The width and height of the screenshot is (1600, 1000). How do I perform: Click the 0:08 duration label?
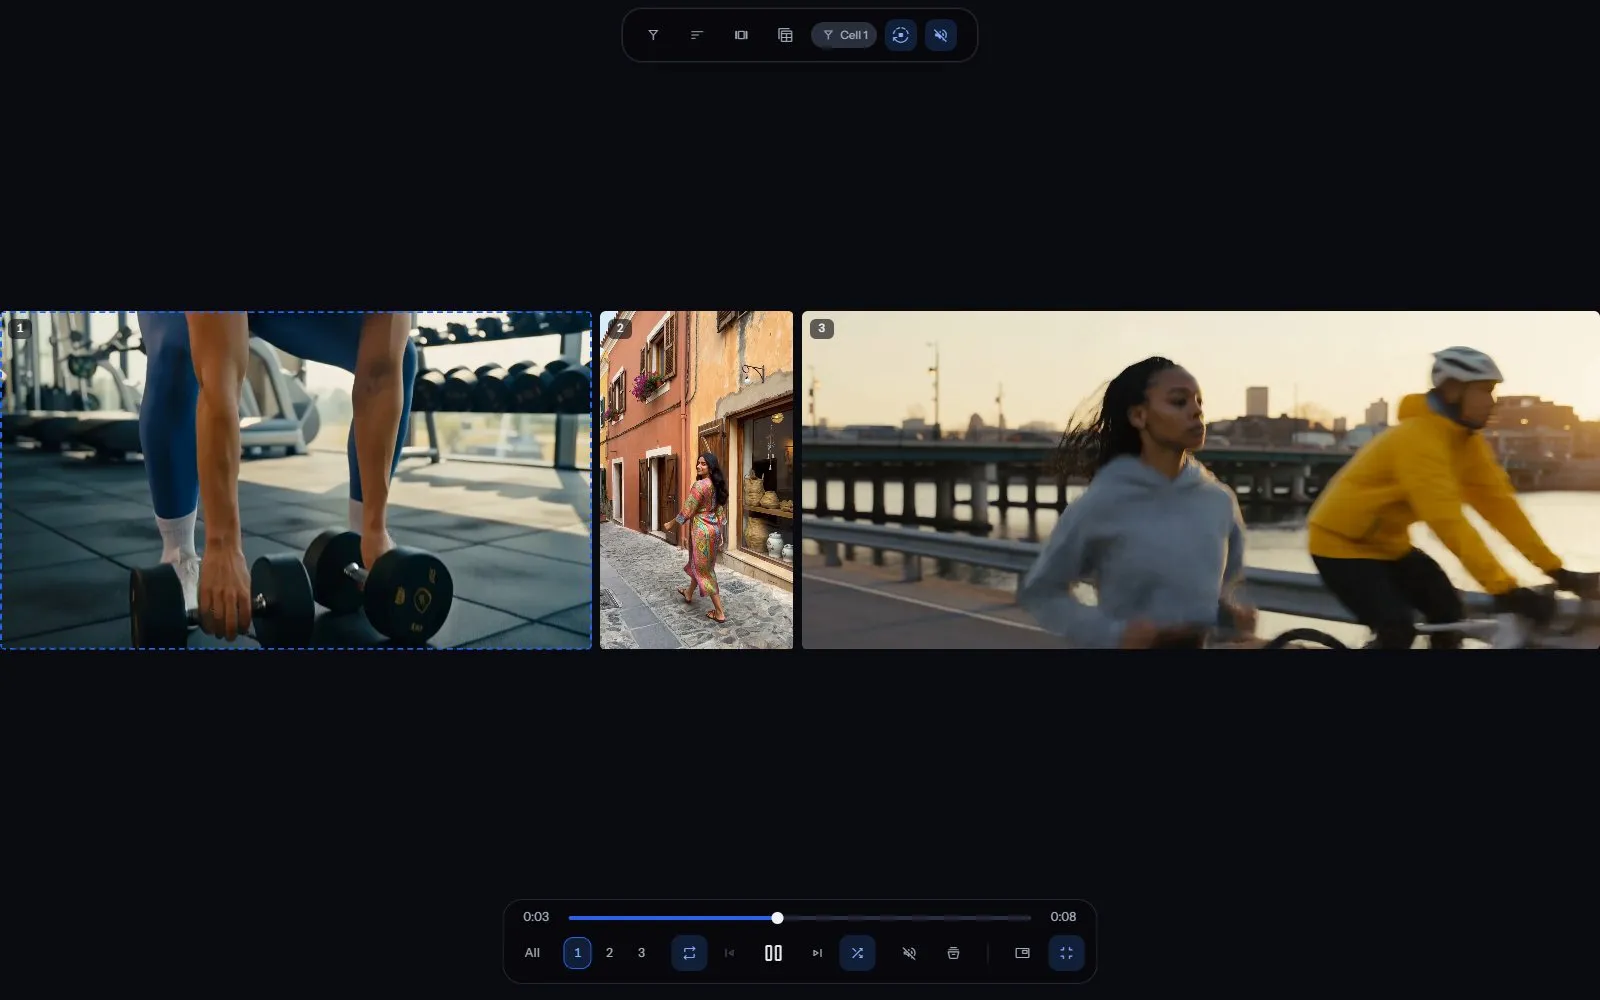pos(1063,917)
